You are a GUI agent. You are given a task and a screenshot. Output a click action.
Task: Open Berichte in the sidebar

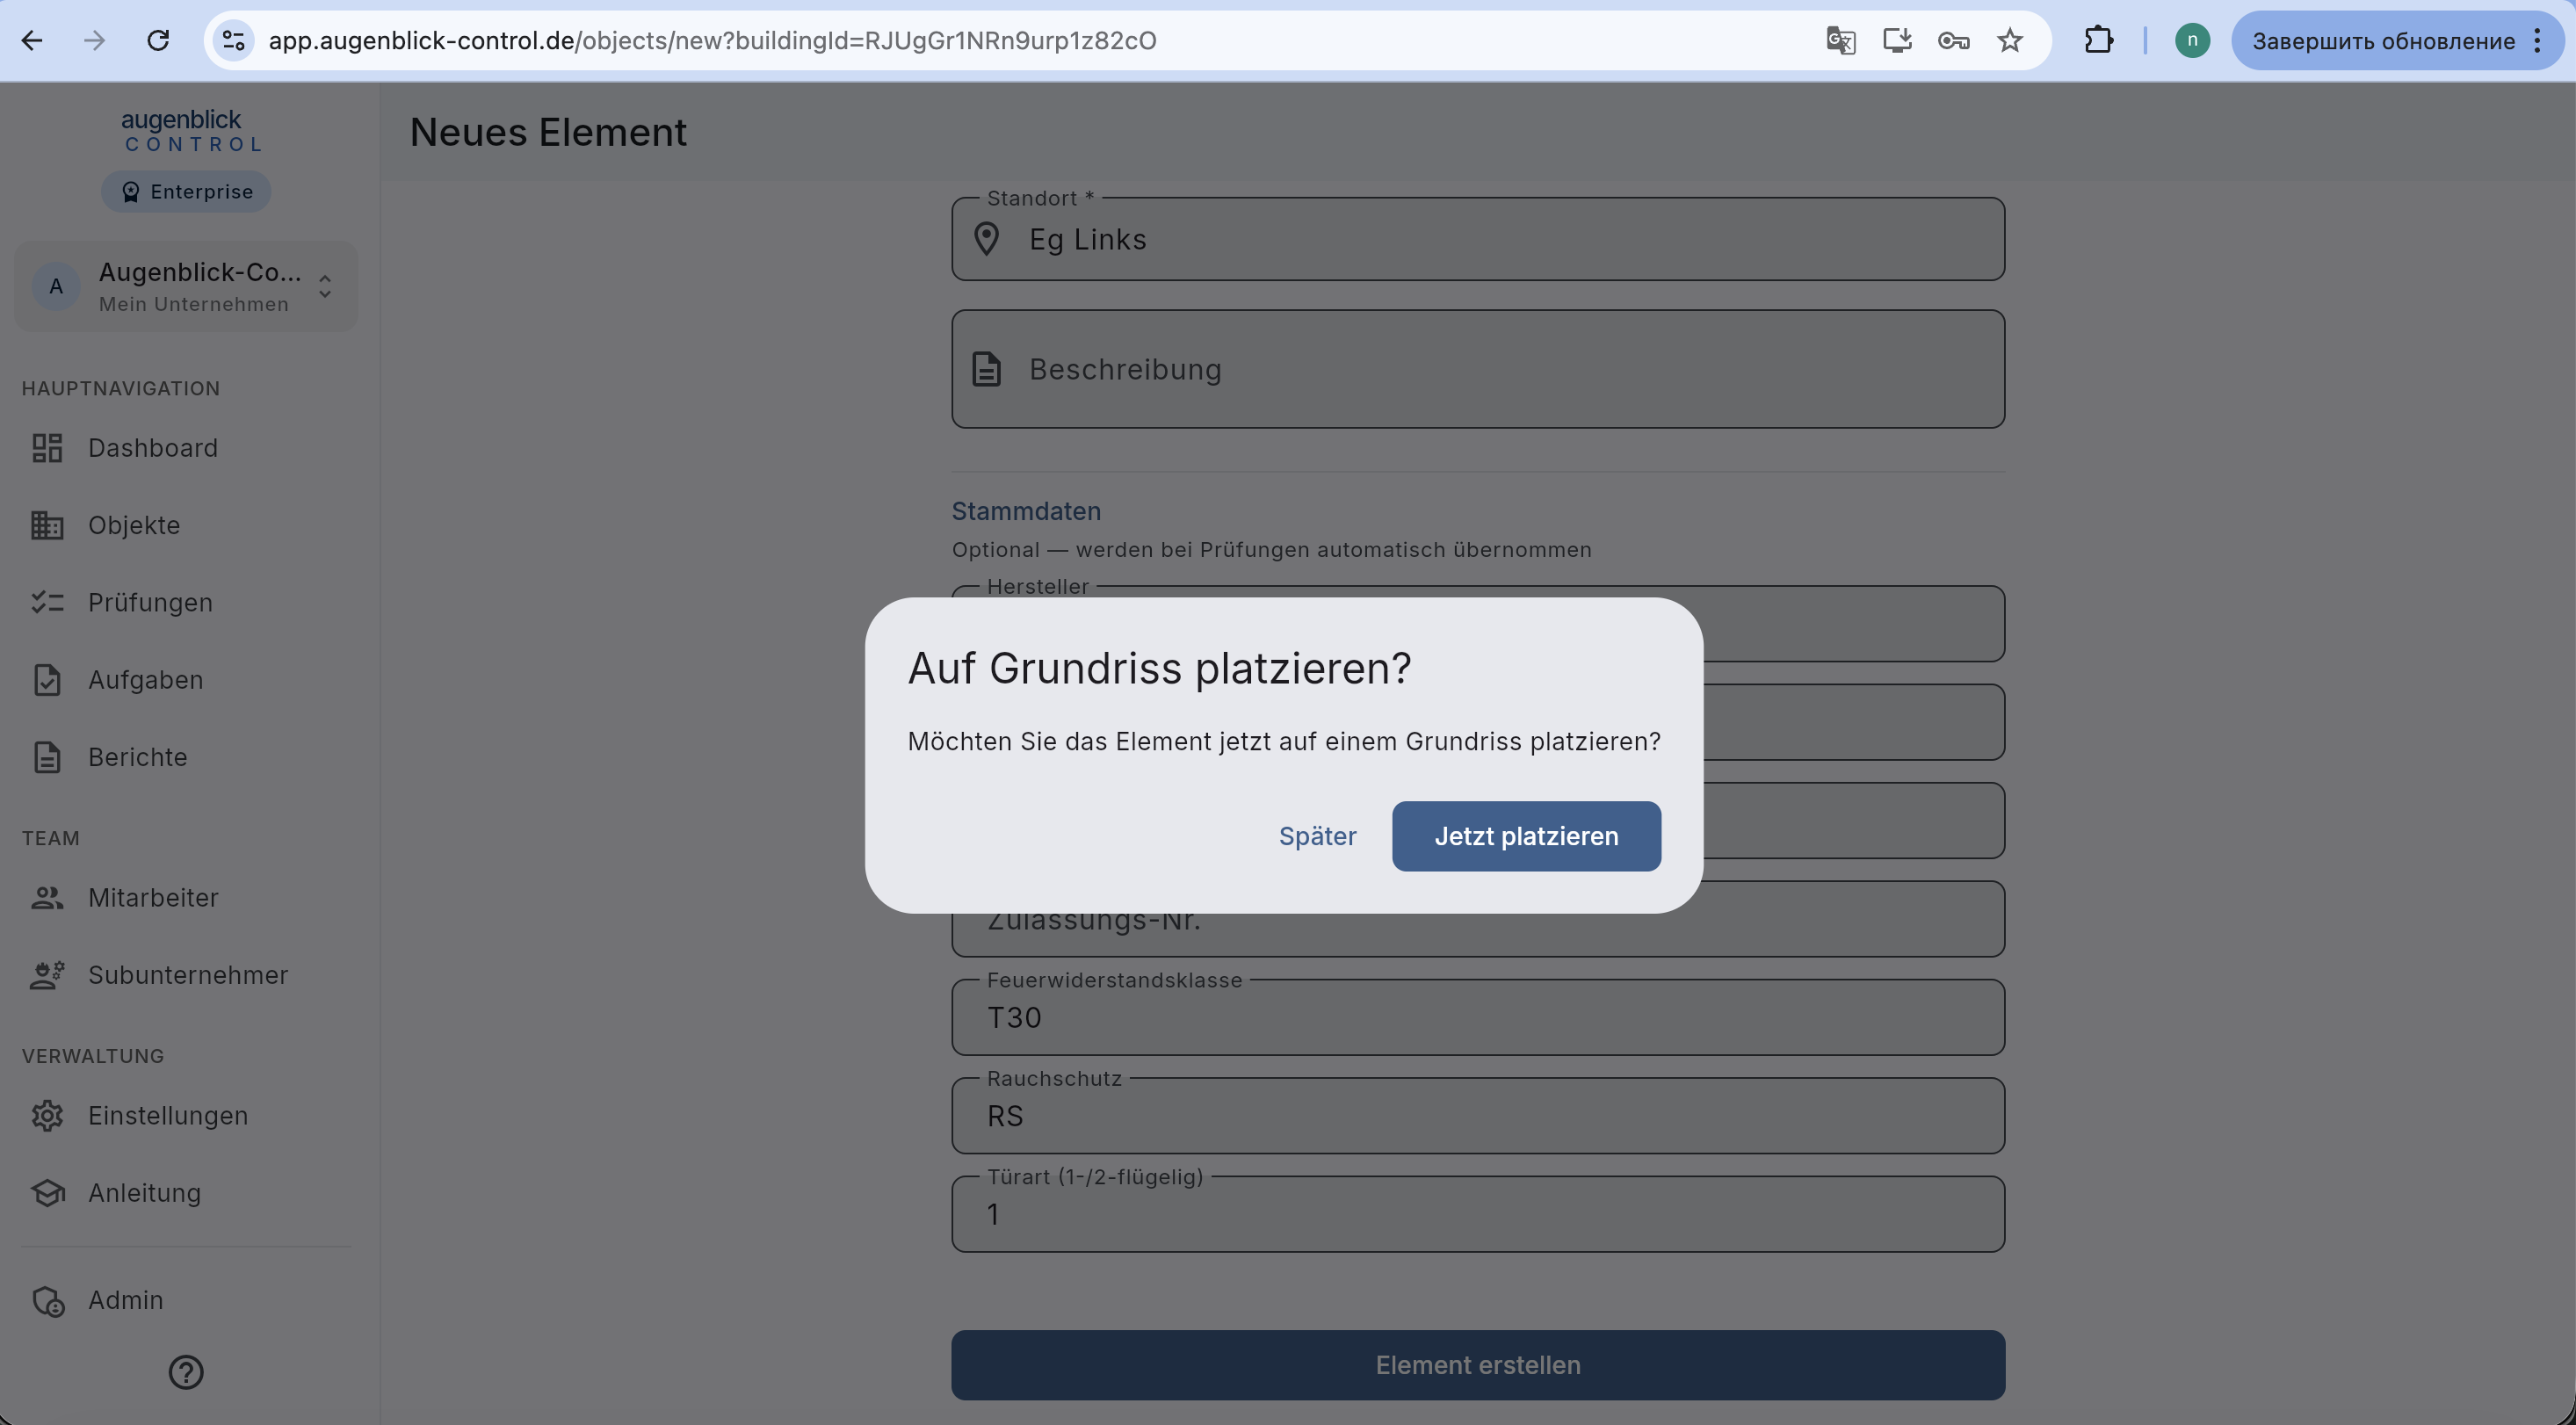point(186,757)
